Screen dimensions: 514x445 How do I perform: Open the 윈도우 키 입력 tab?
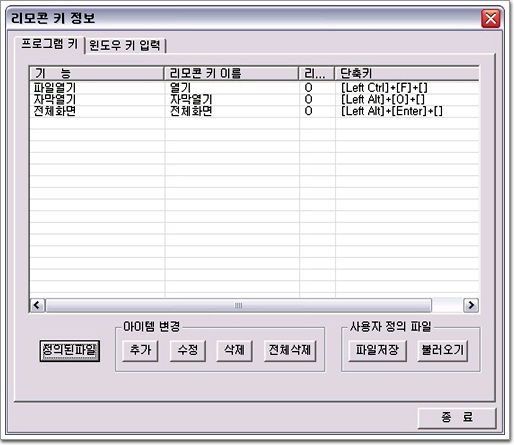125,45
